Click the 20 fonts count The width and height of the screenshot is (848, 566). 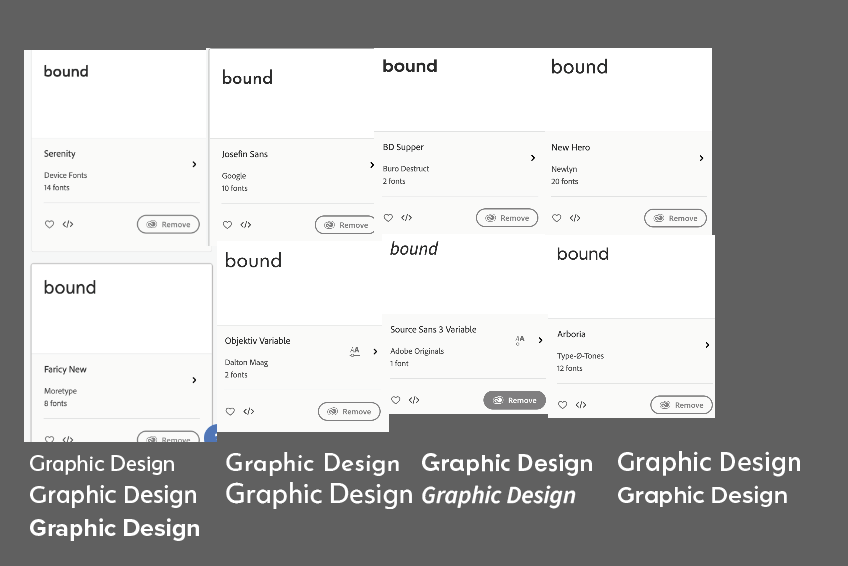click(x=565, y=181)
